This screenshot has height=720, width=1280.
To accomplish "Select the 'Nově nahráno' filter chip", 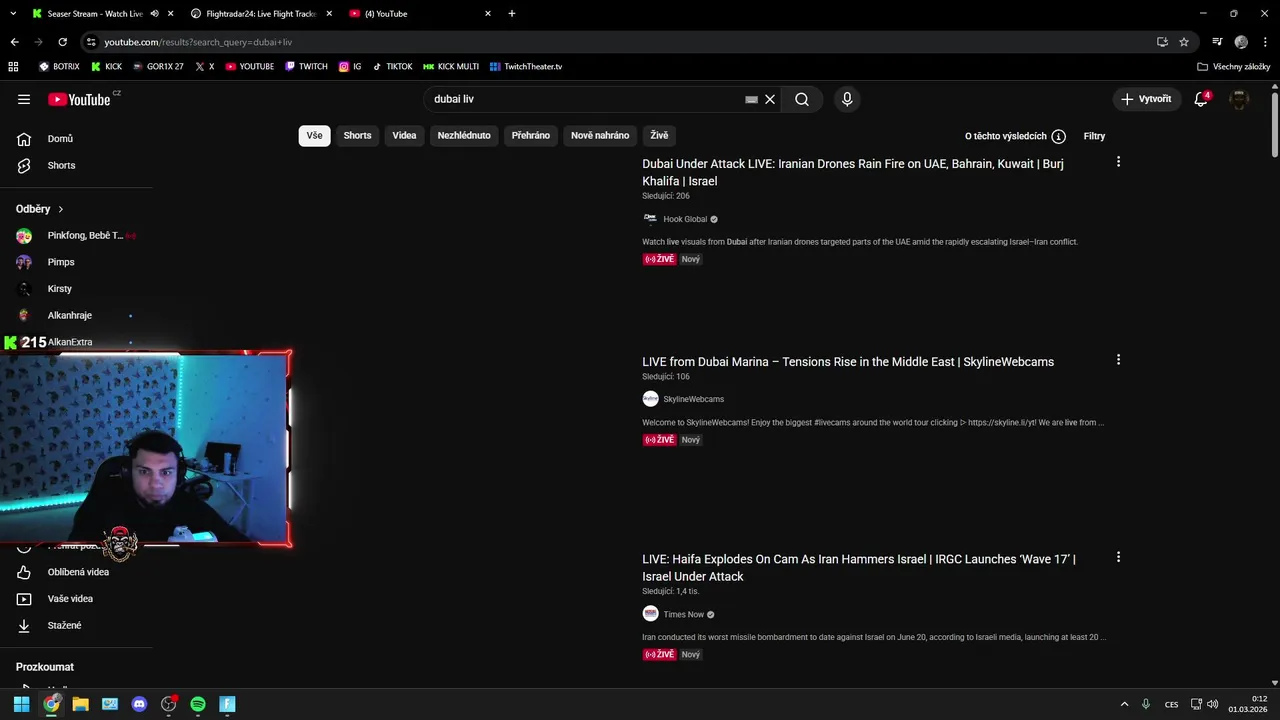I will click(x=600, y=135).
